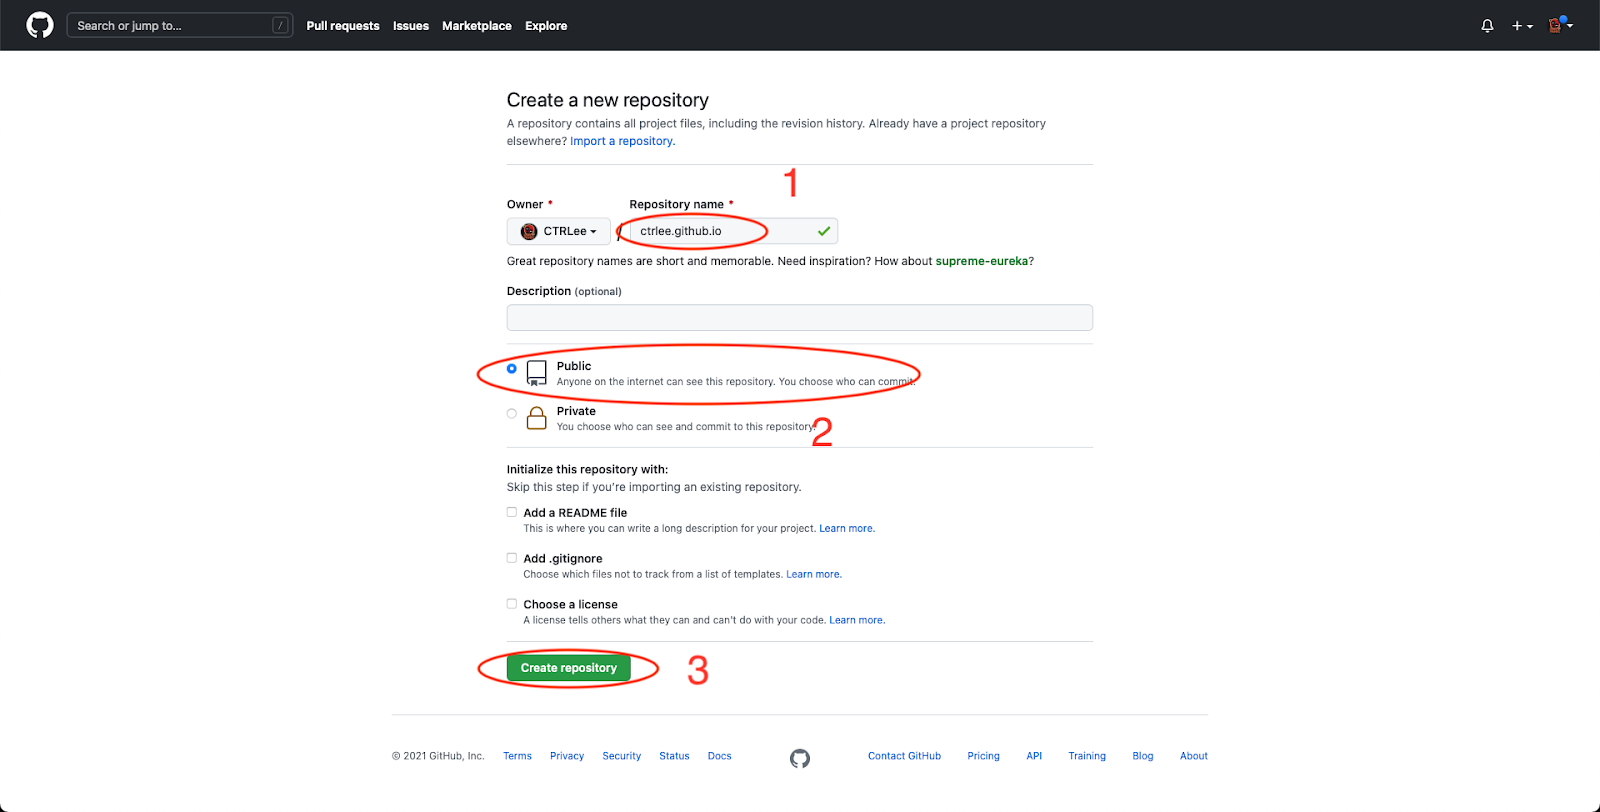Open the notifications bell

click(x=1487, y=26)
